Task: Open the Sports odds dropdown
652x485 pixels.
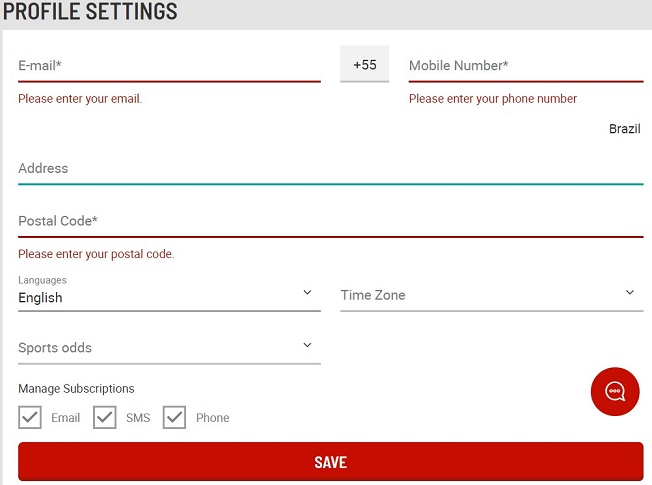Action: (x=169, y=347)
